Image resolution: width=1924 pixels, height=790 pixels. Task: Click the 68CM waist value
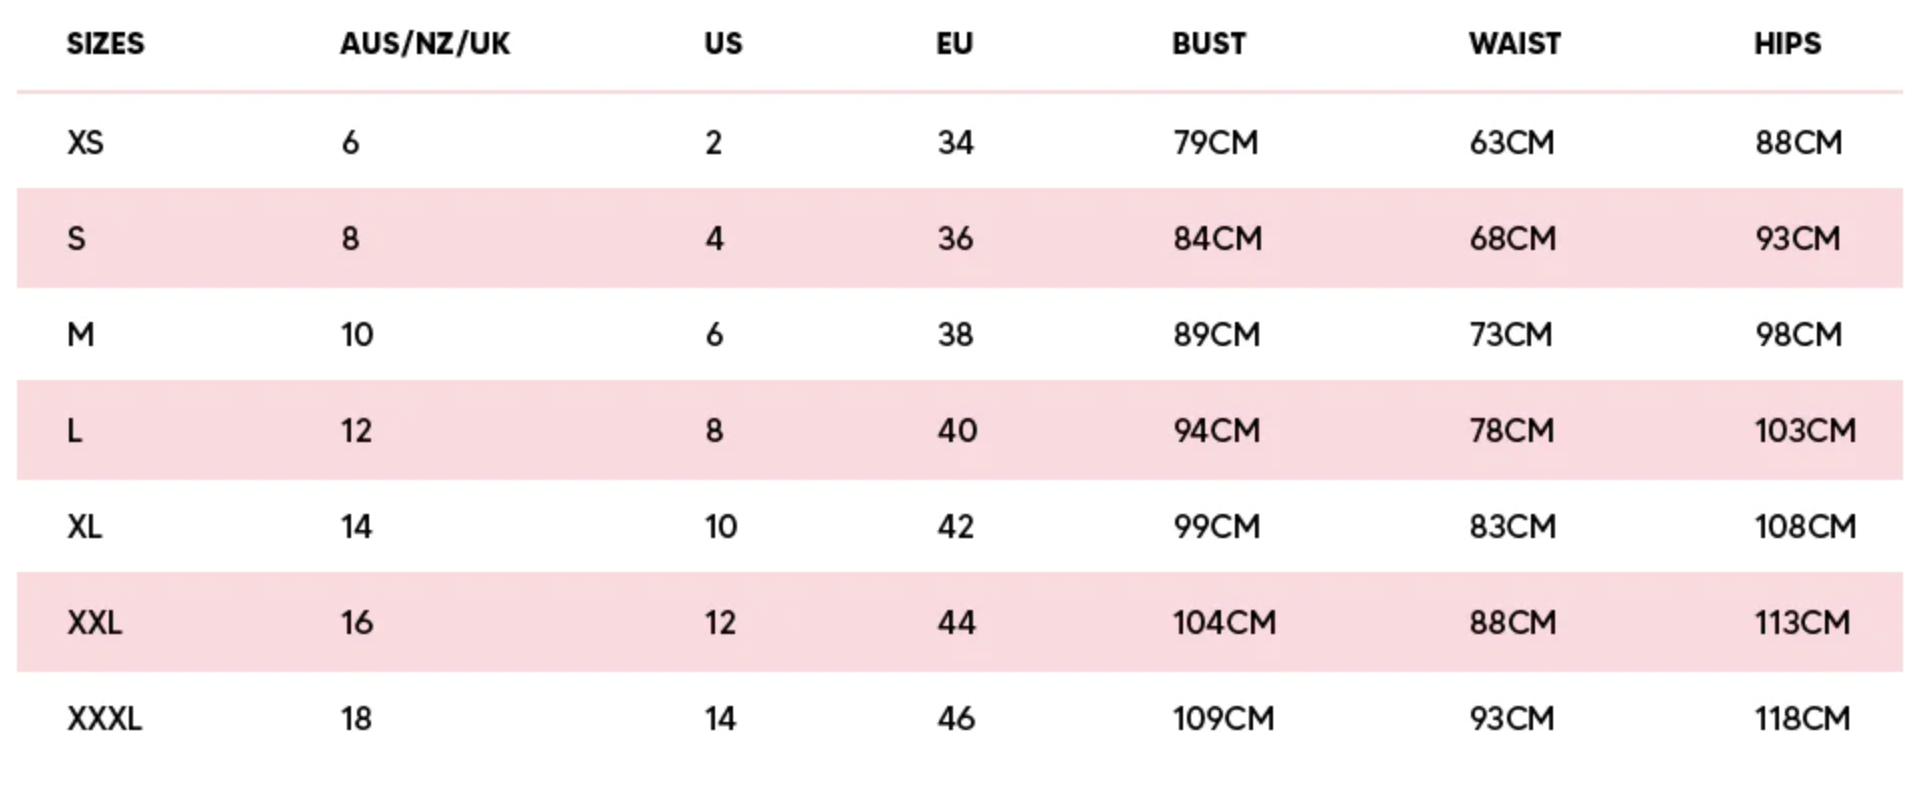(1512, 239)
